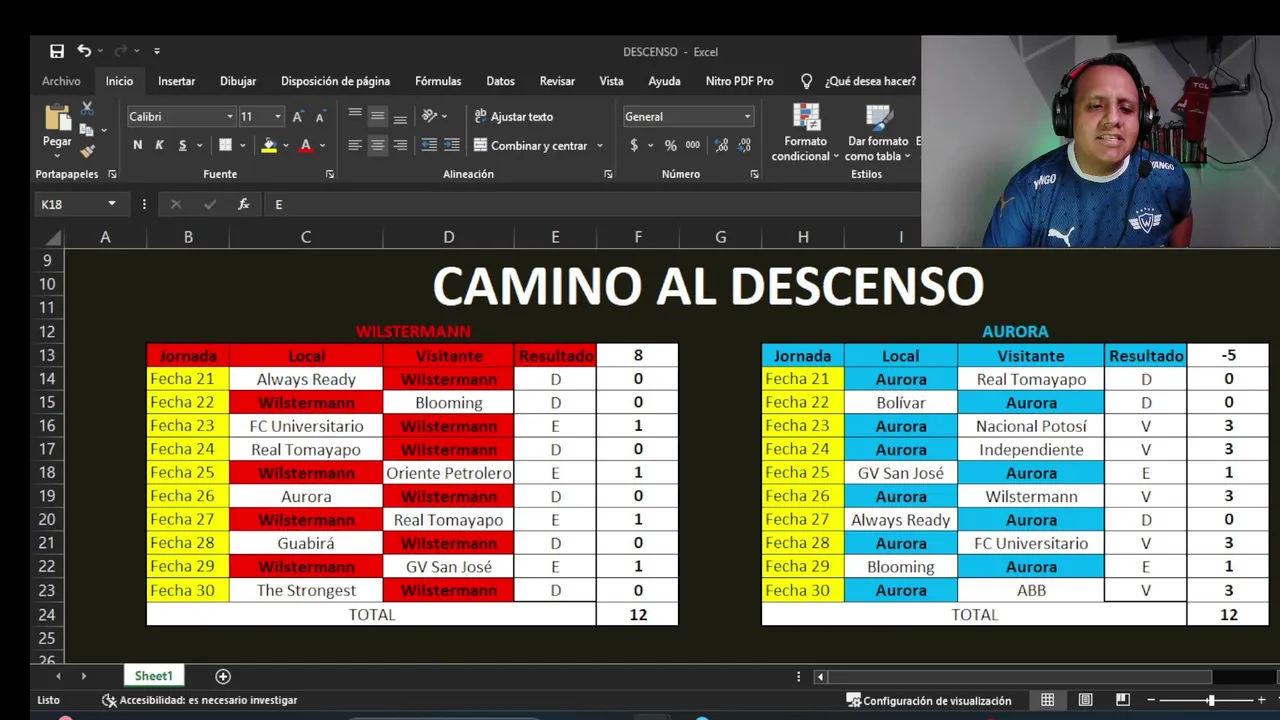Toggle center horizontal alignment
This screenshot has width=1280, height=720.
(377, 145)
